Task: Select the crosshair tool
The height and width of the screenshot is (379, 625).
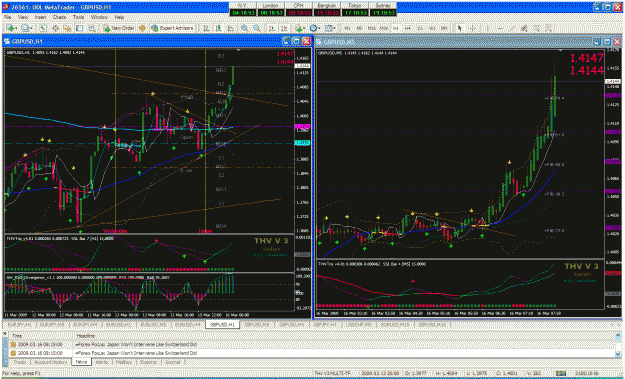Action: pyautogui.click(x=472, y=28)
